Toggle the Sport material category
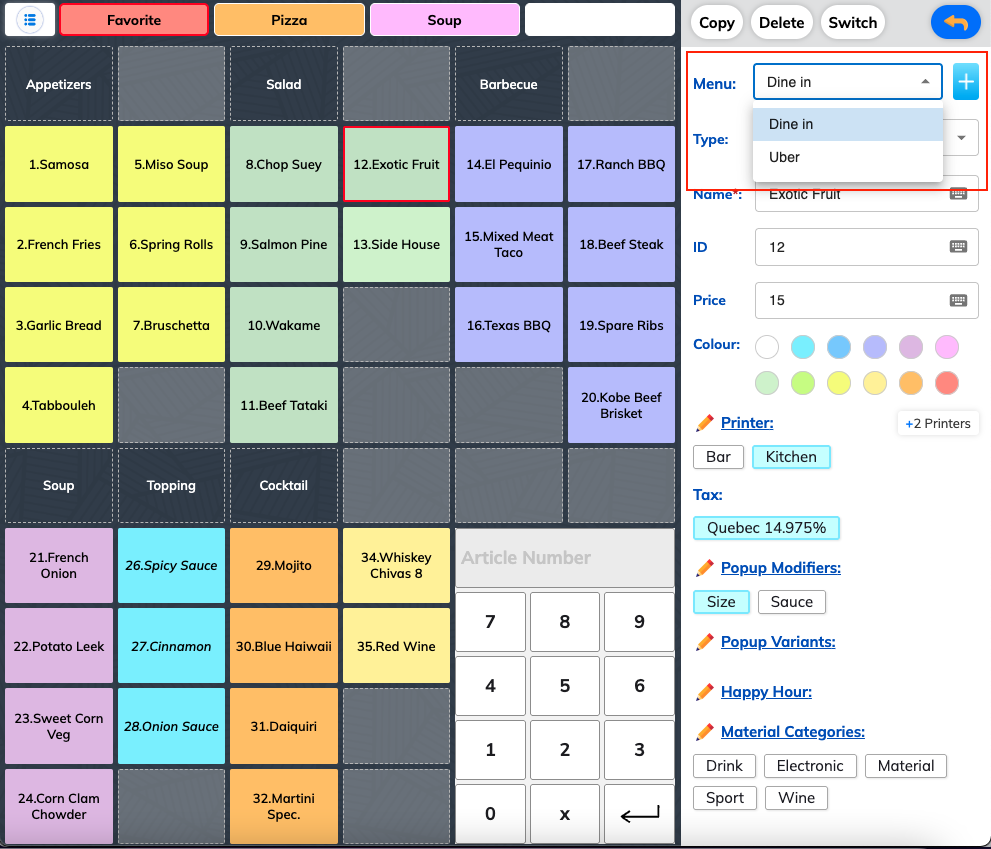The image size is (991, 849). (x=724, y=798)
